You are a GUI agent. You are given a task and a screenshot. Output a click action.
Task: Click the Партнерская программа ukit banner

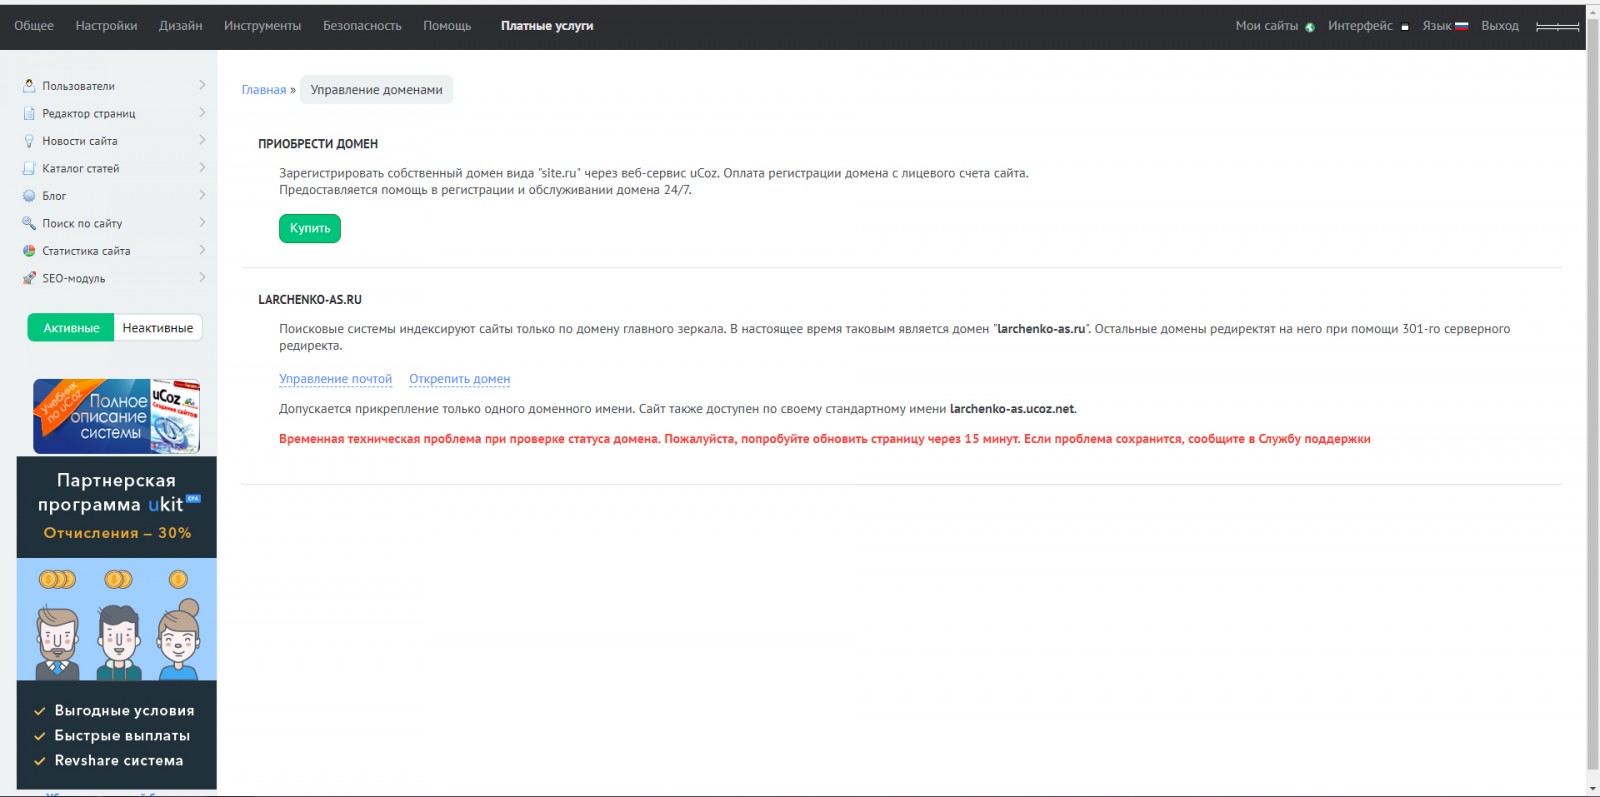(116, 623)
